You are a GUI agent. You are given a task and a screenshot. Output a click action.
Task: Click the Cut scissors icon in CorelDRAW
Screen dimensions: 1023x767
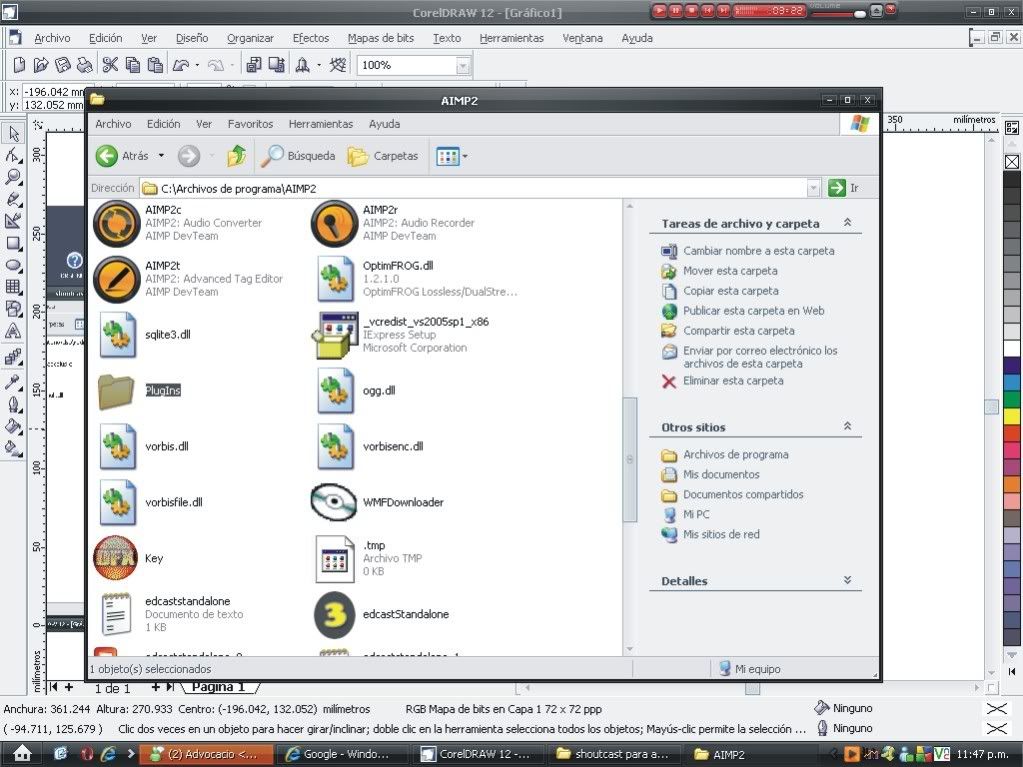click(x=110, y=65)
